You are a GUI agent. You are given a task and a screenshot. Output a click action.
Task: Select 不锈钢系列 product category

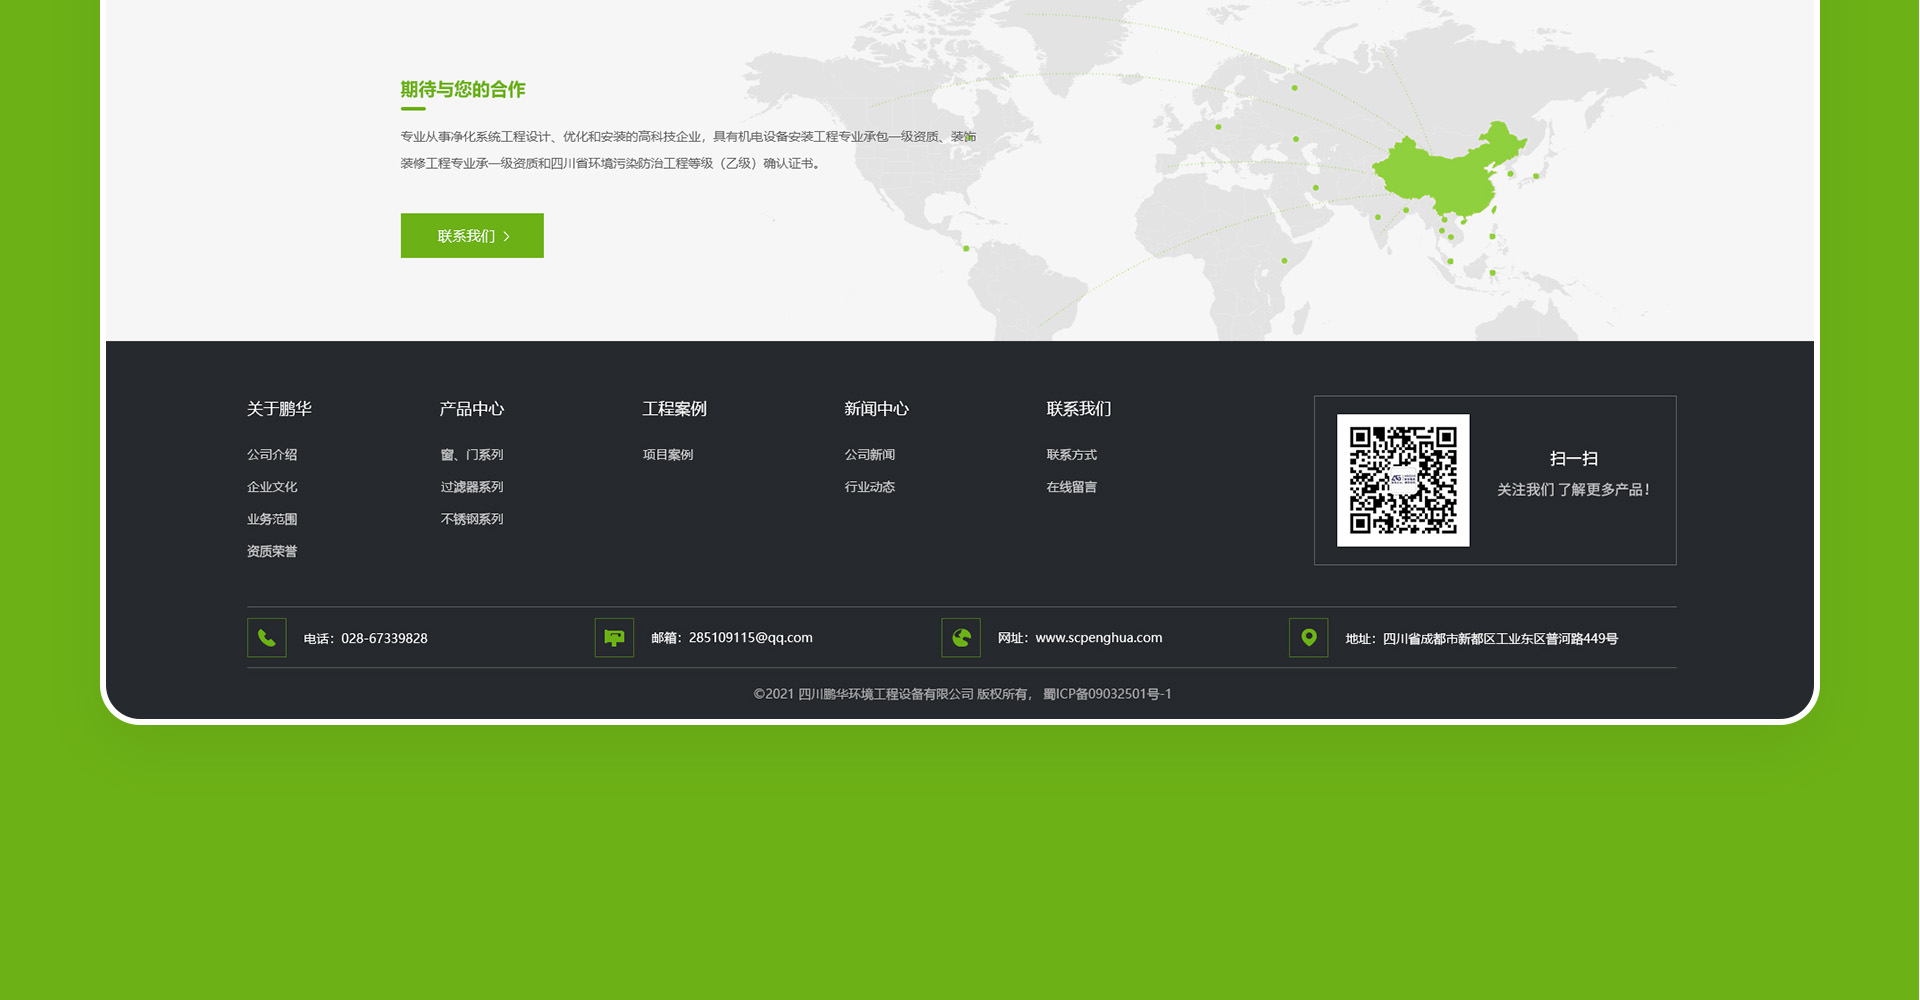[472, 519]
